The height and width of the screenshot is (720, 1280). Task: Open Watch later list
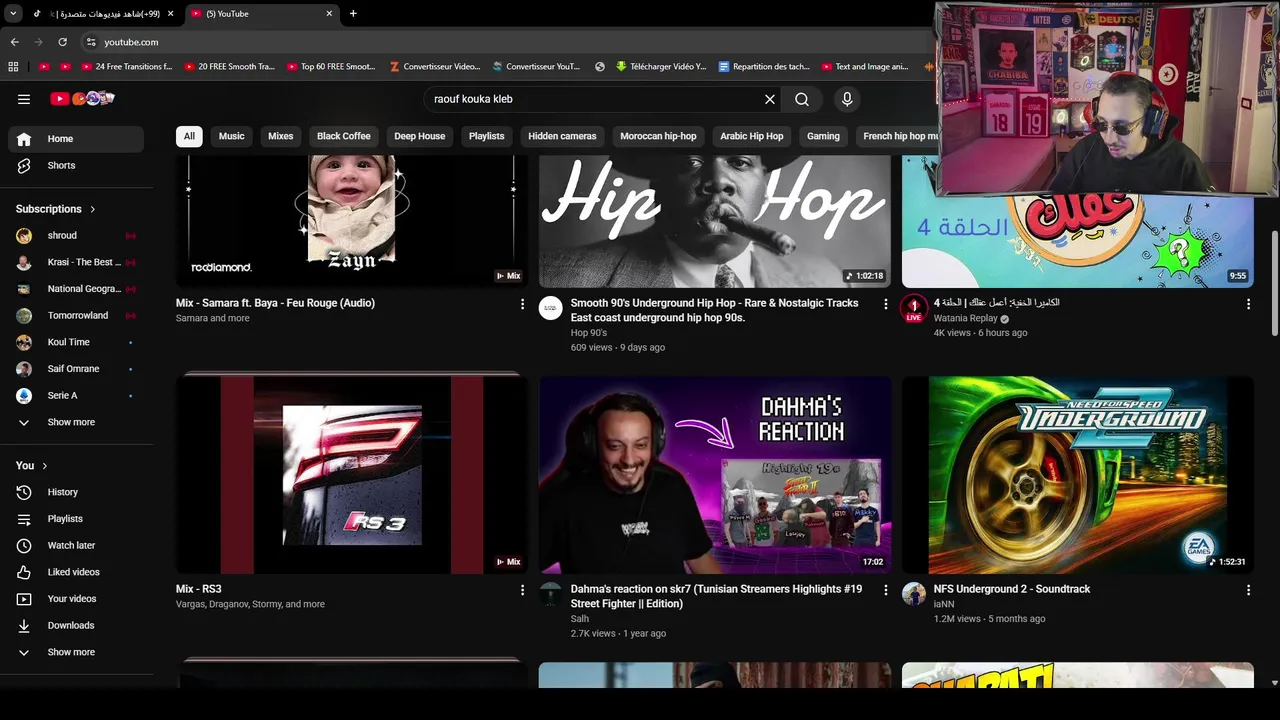tap(76, 545)
